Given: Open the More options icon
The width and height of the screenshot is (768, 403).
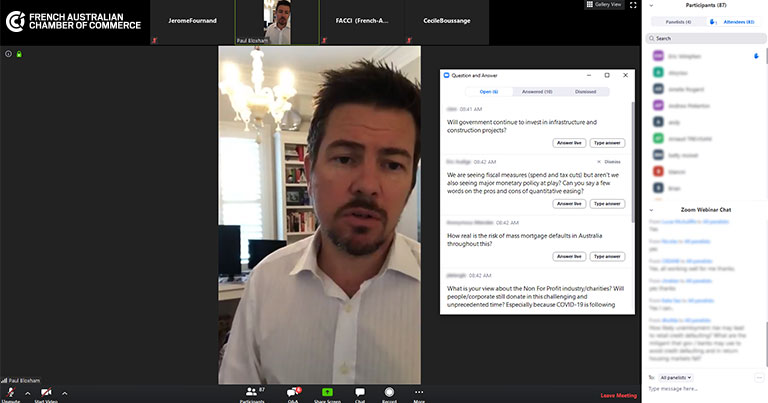Looking at the screenshot, I should (419, 391).
